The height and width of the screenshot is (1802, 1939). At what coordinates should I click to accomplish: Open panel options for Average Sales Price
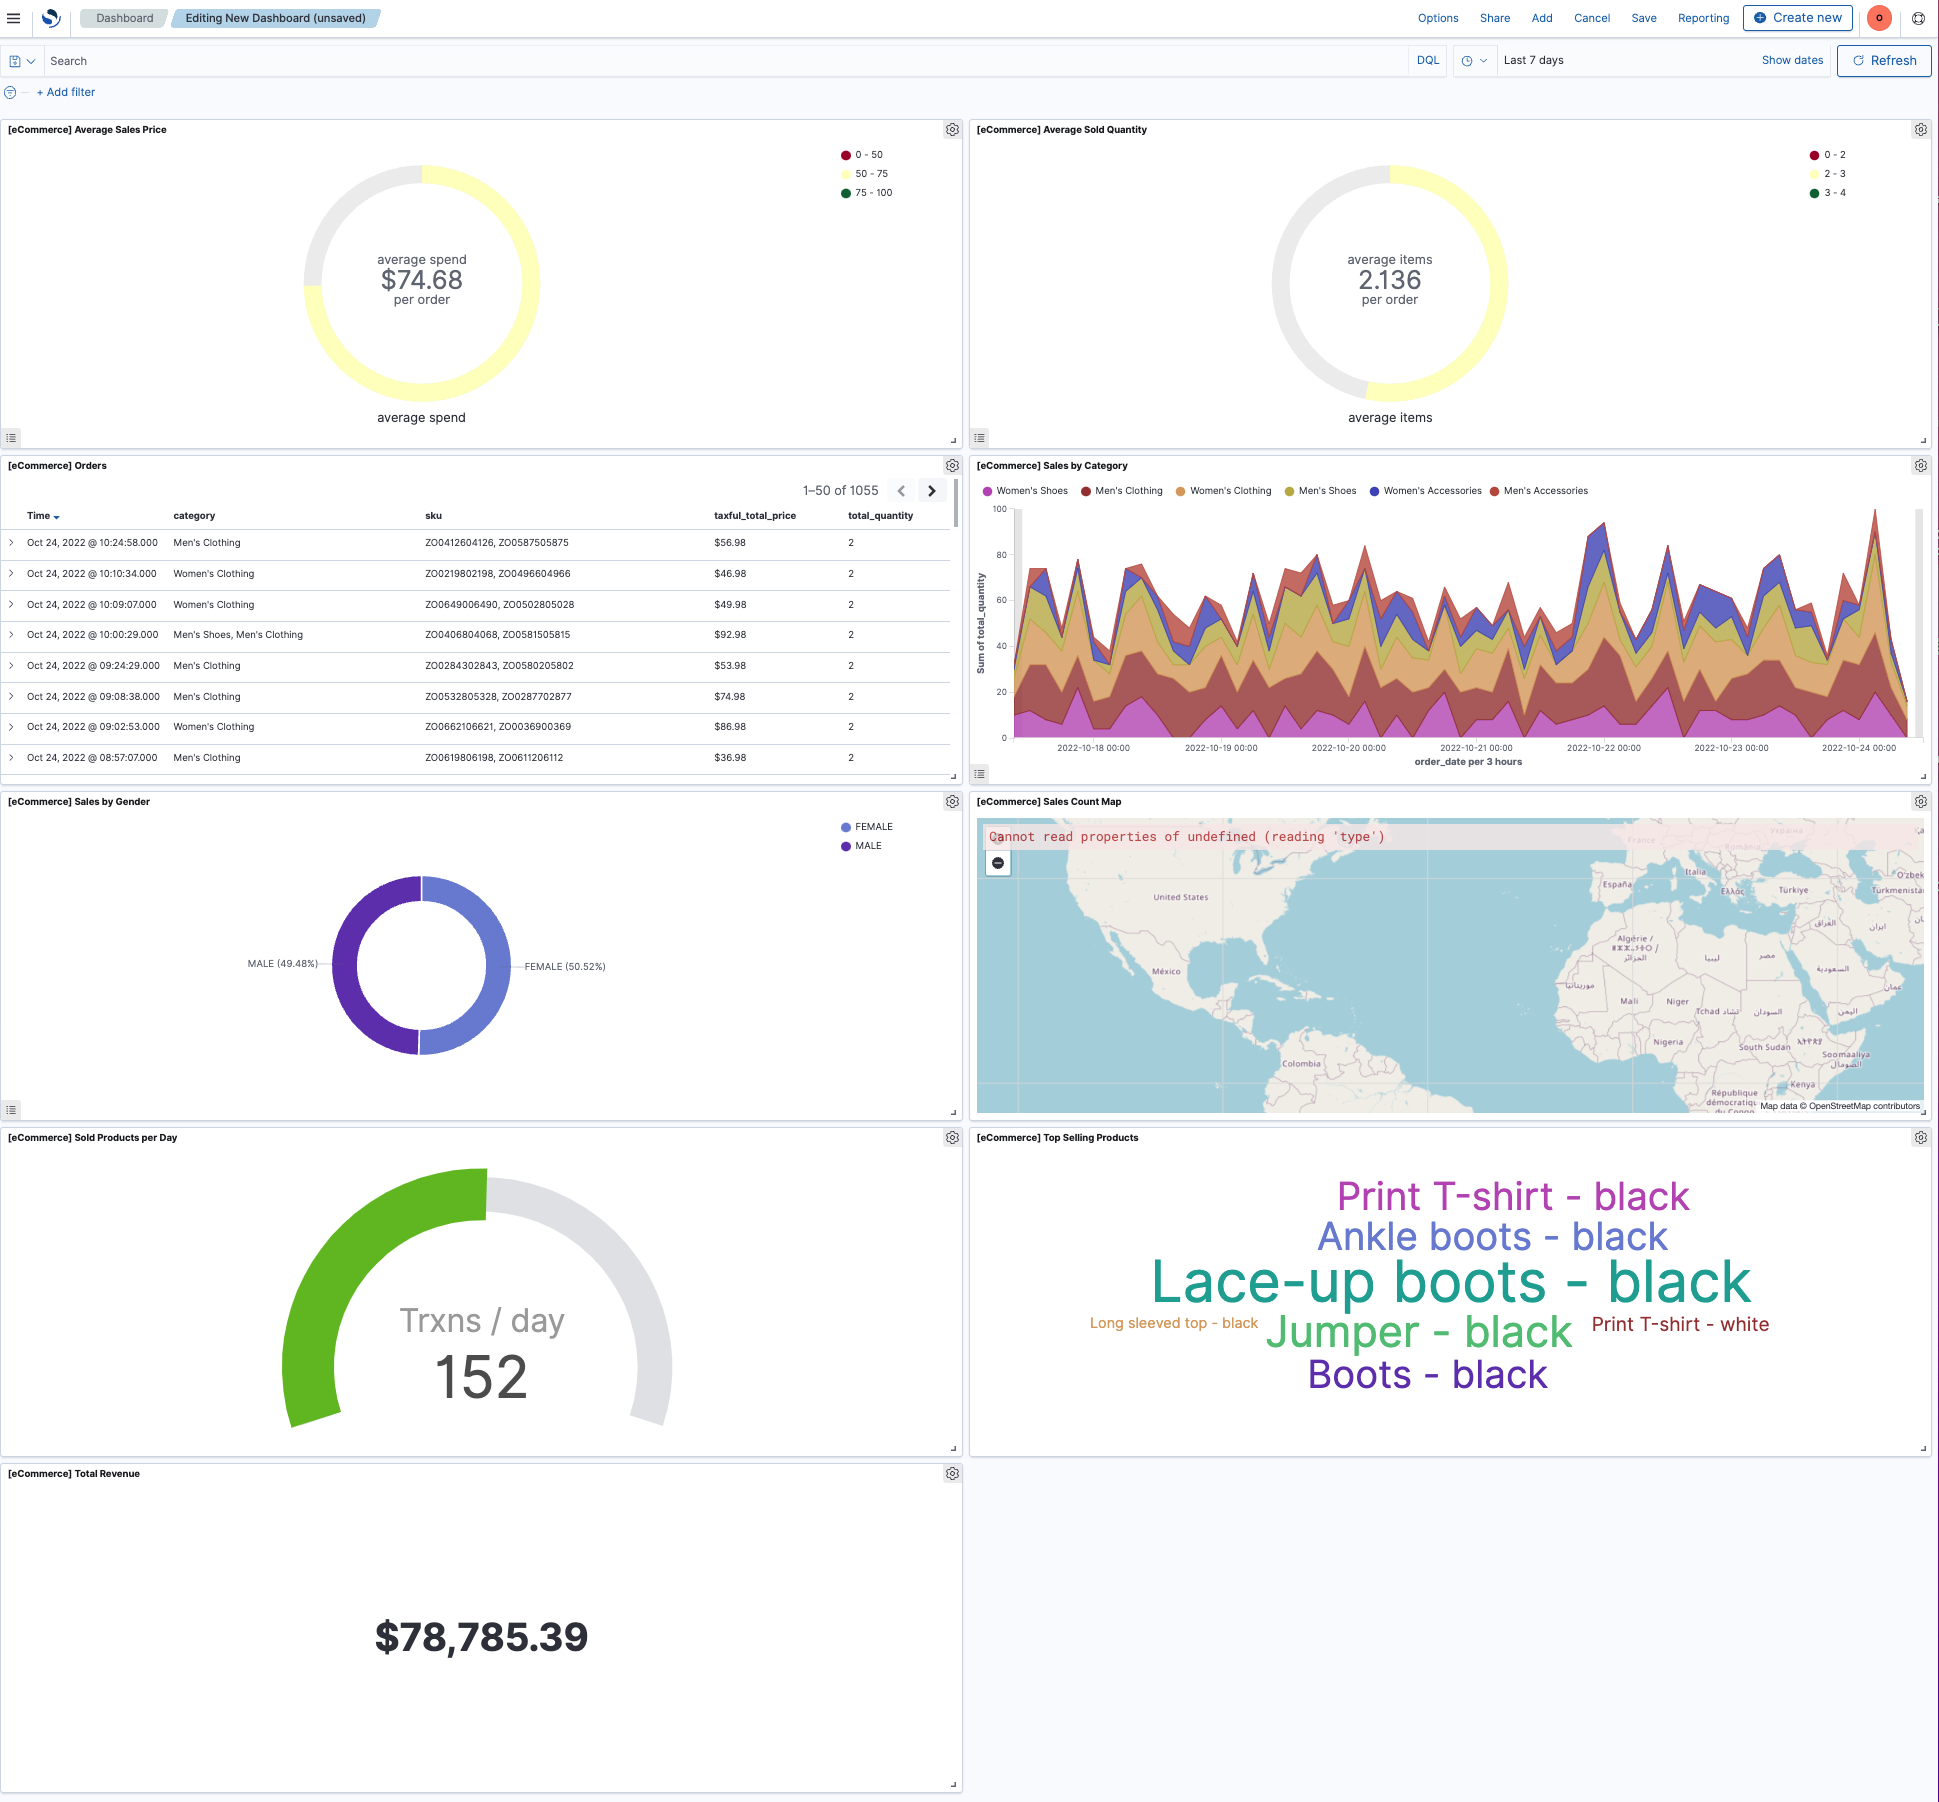pyautogui.click(x=952, y=130)
